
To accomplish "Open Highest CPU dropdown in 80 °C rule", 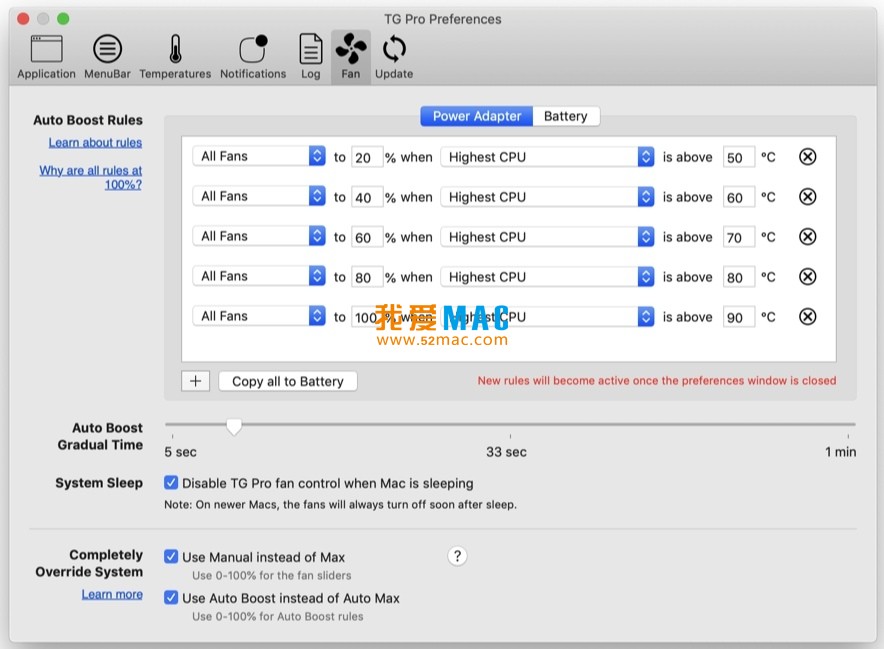I will tap(547, 277).
